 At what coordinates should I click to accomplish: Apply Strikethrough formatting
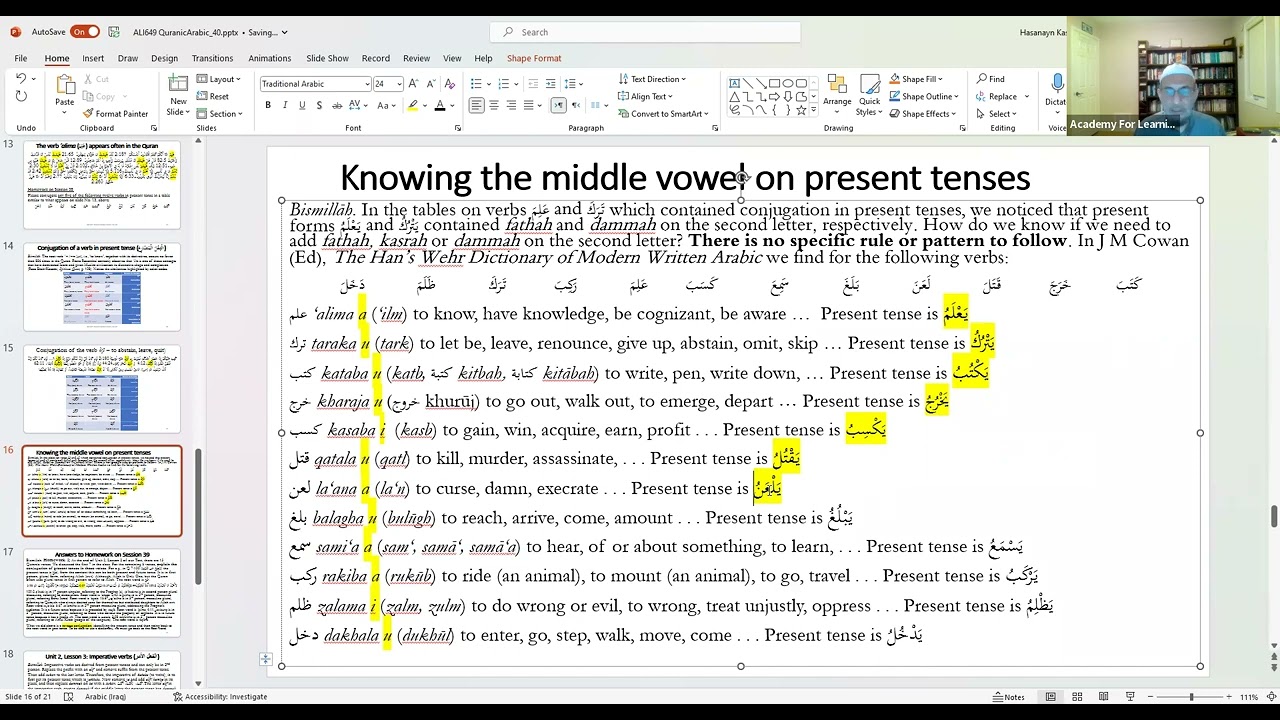point(336,105)
